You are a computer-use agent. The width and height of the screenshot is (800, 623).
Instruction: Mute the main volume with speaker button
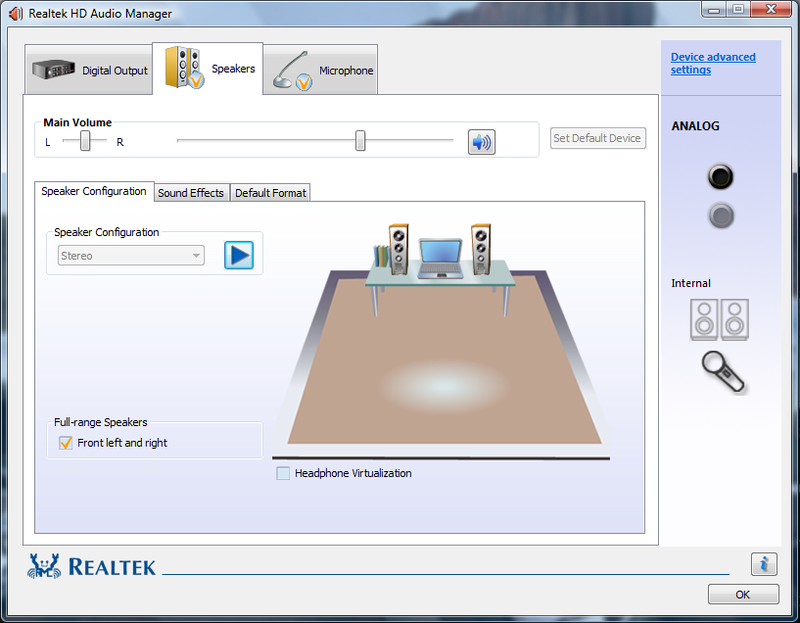click(482, 142)
